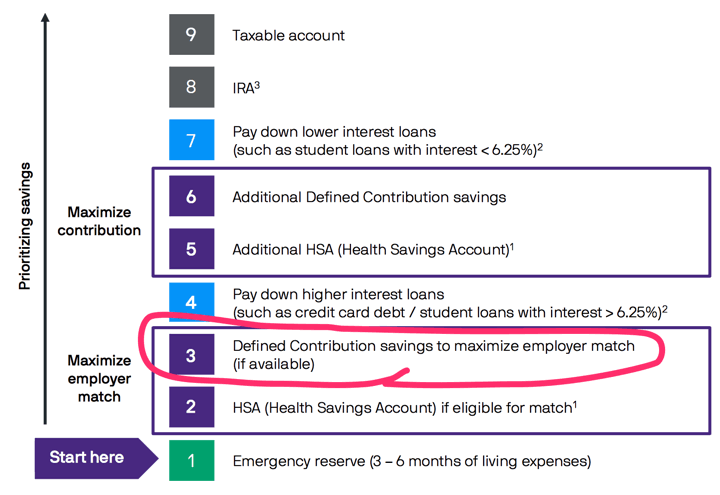Click the gray number 9 box
The image size is (720, 495).
[x=191, y=35]
